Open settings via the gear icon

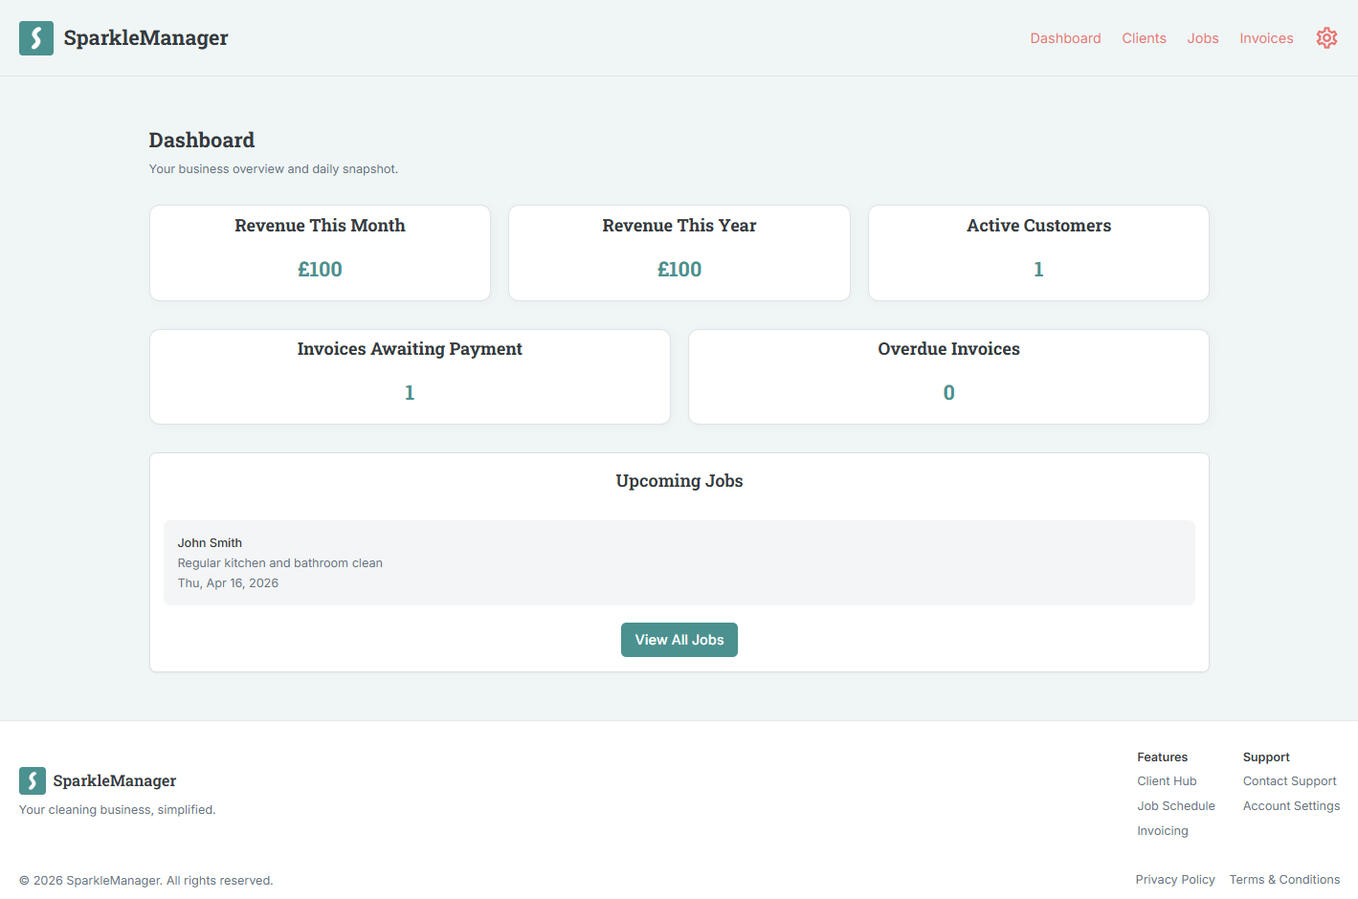tap(1326, 38)
